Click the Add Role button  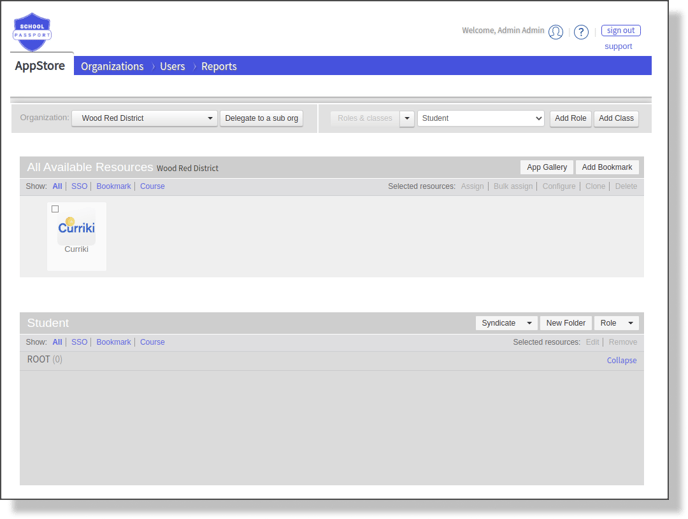tap(570, 118)
